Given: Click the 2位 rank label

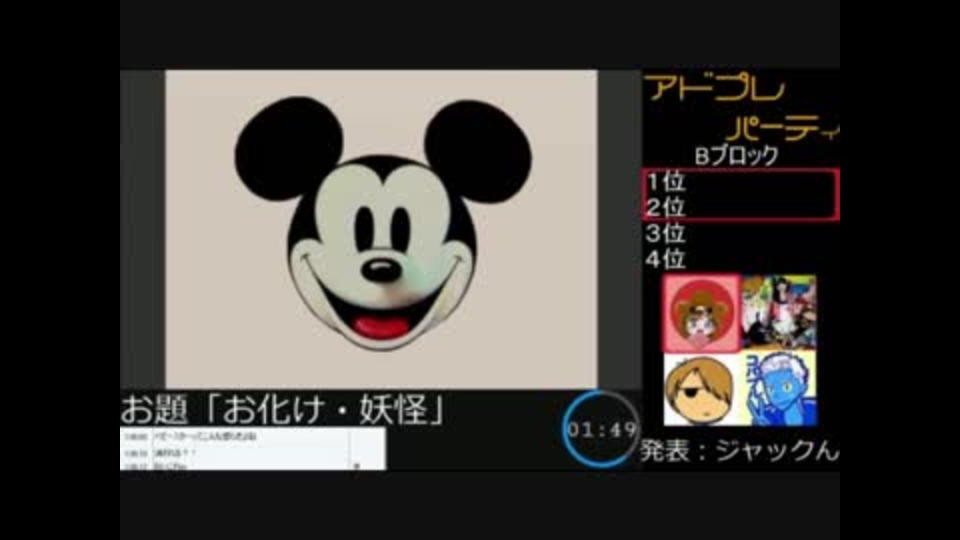Looking at the screenshot, I should [x=666, y=207].
